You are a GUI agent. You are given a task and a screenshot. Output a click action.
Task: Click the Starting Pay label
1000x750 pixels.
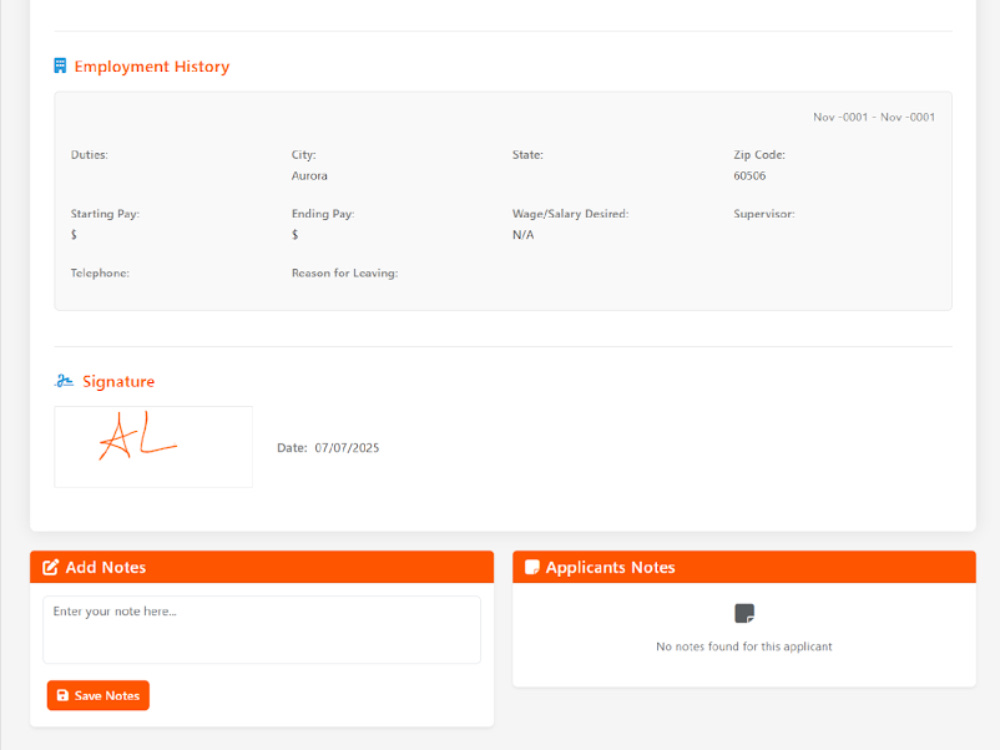[105, 214]
